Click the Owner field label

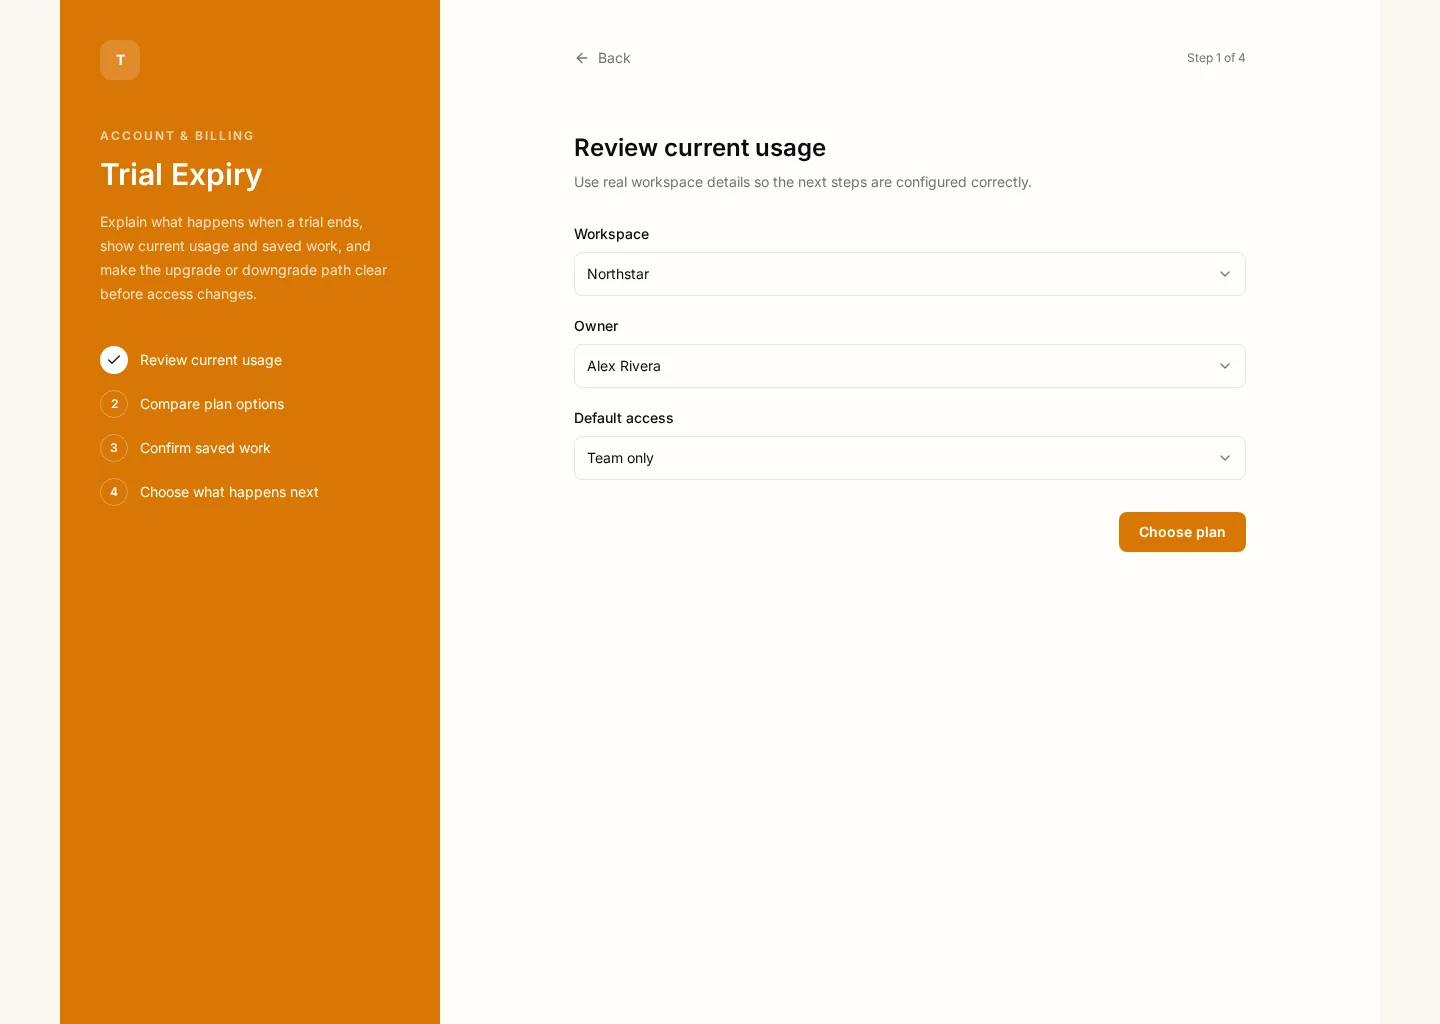coord(596,326)
